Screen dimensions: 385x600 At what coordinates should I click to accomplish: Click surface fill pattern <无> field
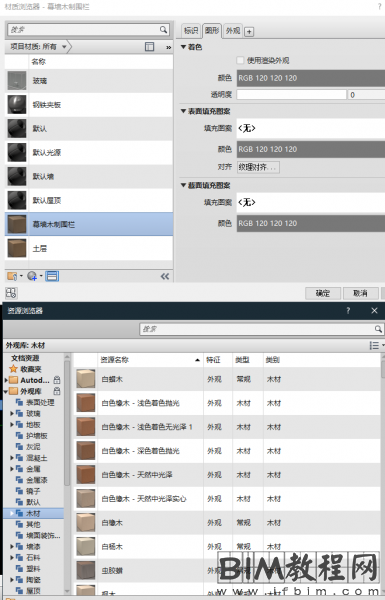(x=311, y=128)
